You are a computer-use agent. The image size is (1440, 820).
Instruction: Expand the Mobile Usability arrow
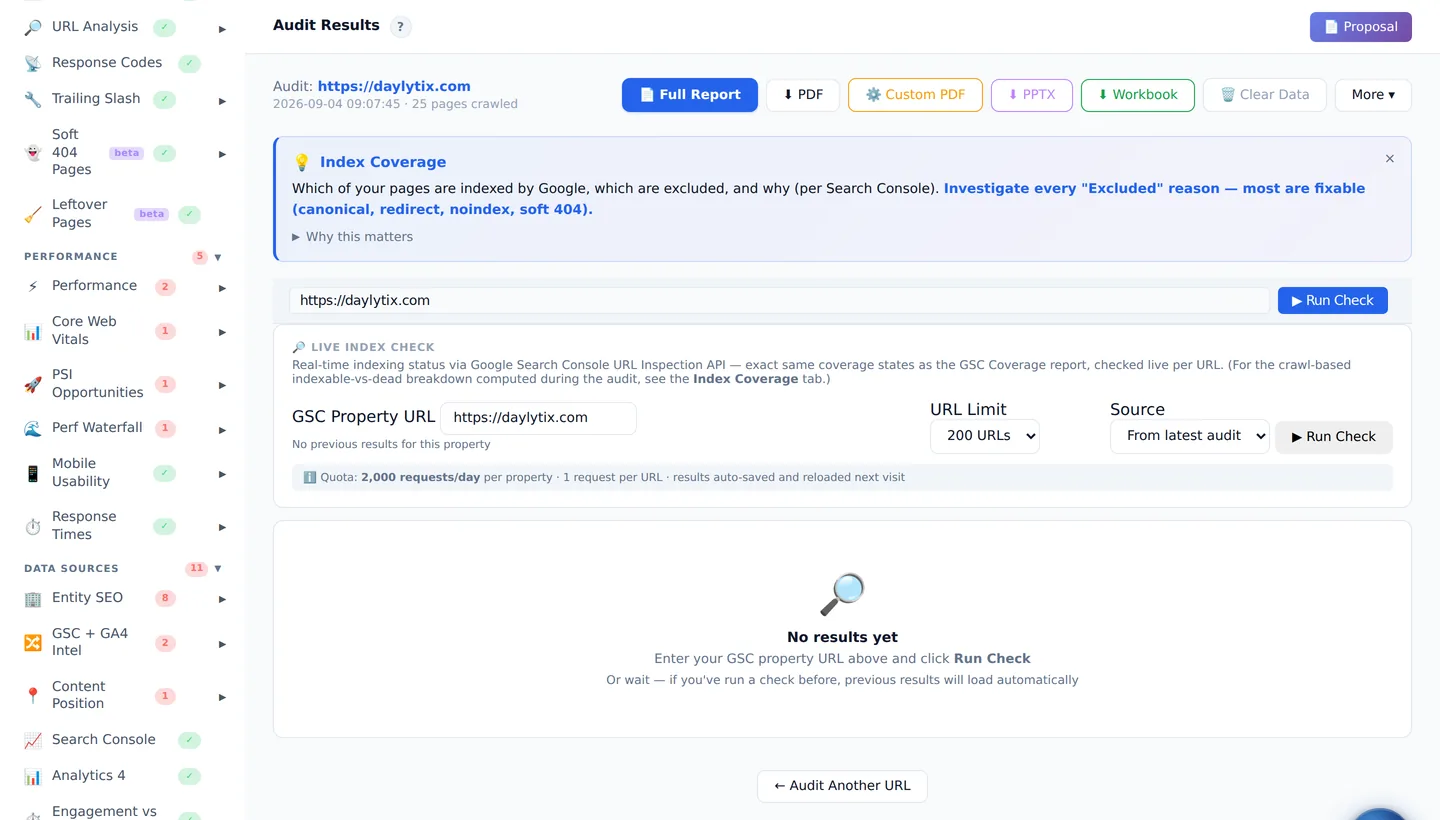click(x=222, y=475)
